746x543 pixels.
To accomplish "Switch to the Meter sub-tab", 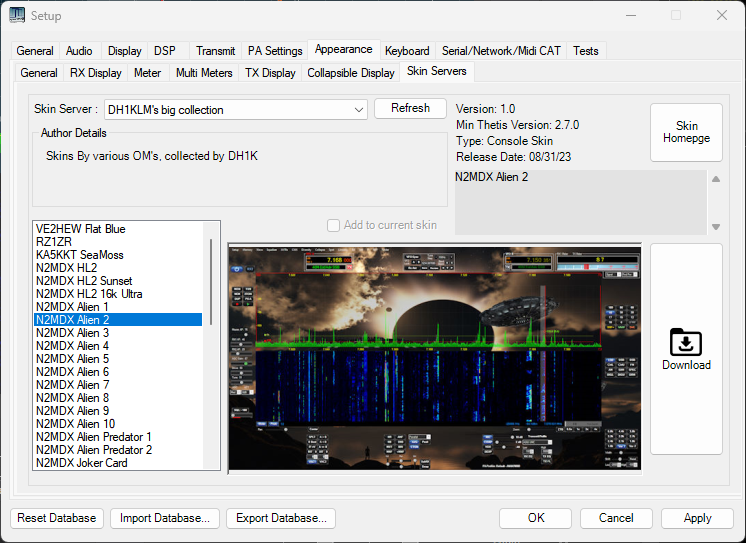I will pyautogui.click(x=147, y=73).
